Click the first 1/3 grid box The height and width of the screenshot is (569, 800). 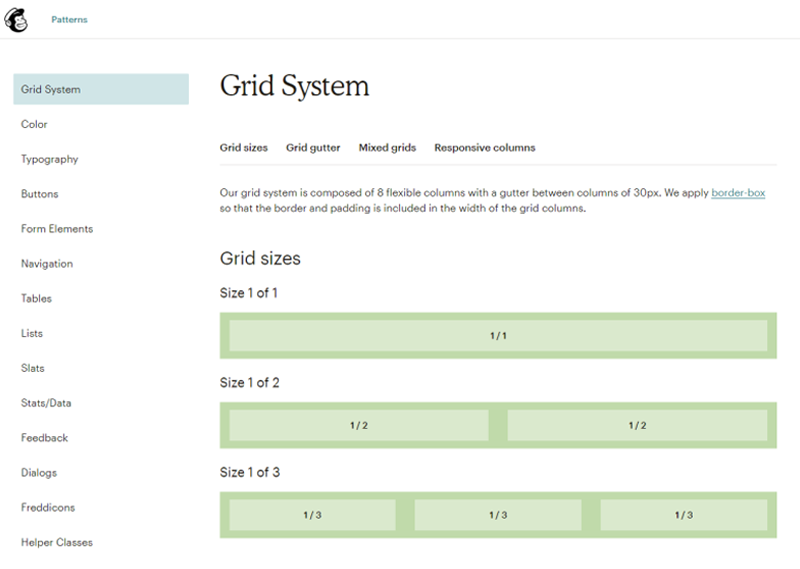[312, 515]
